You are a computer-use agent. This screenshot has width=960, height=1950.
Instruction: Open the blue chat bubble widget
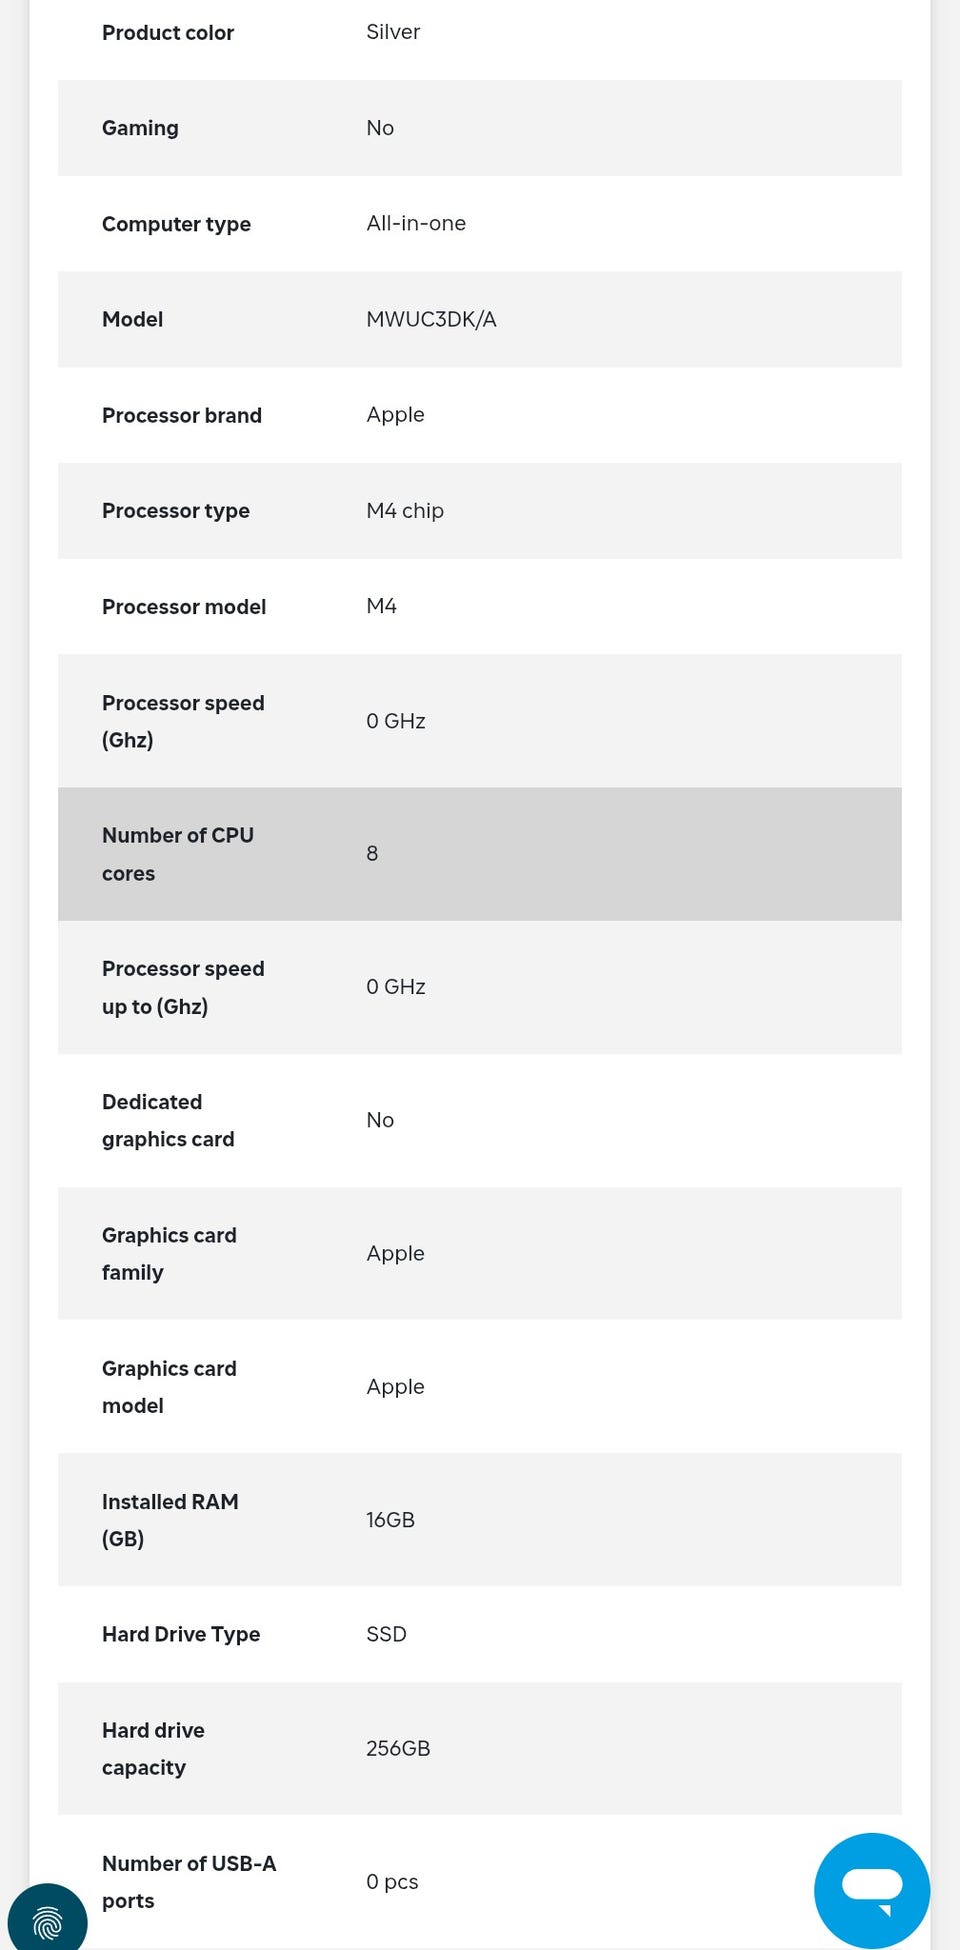coord(872,1890)
